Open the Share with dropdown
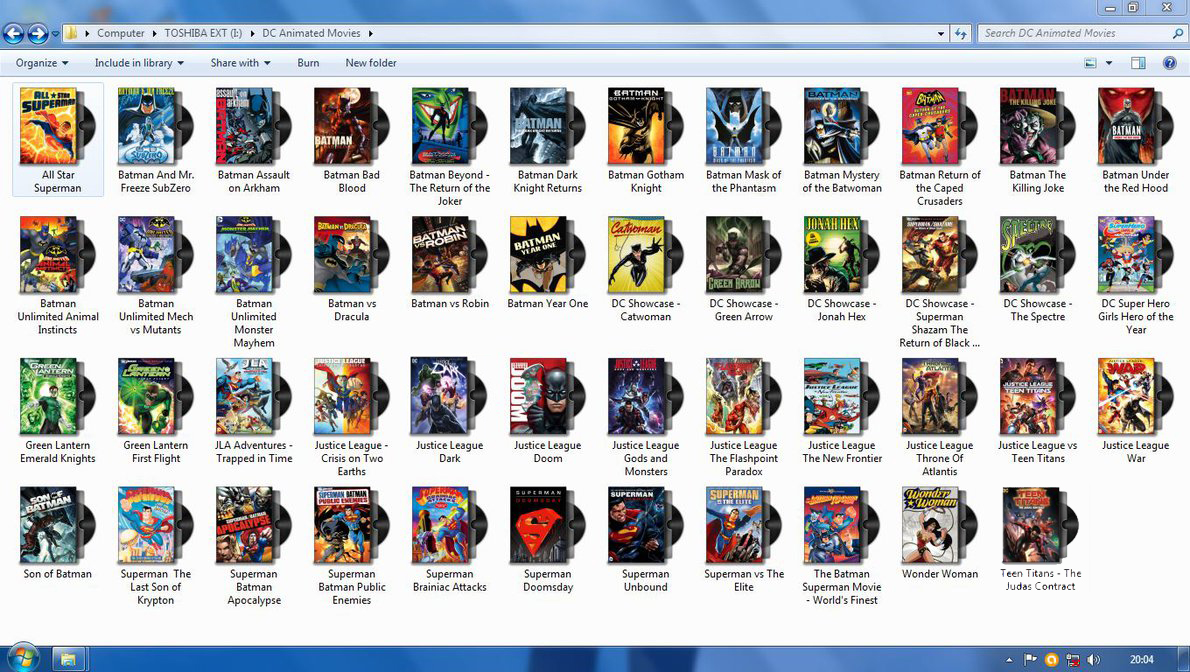This screenshot has height=672, width=1190. pyautogui.click(x=240, y=63)
